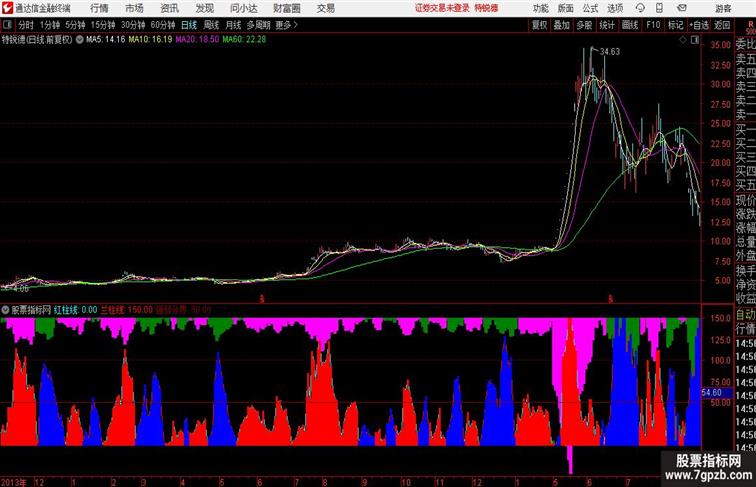Switch to the 30分钟 period tab
Image resolution: width=756 pixels, height=487 pixels.
point(133,25)
